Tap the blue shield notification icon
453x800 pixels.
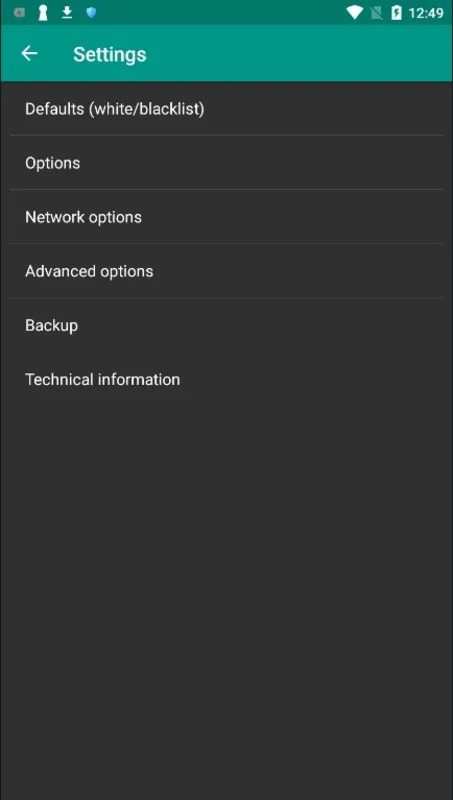[x=91, y=13]
